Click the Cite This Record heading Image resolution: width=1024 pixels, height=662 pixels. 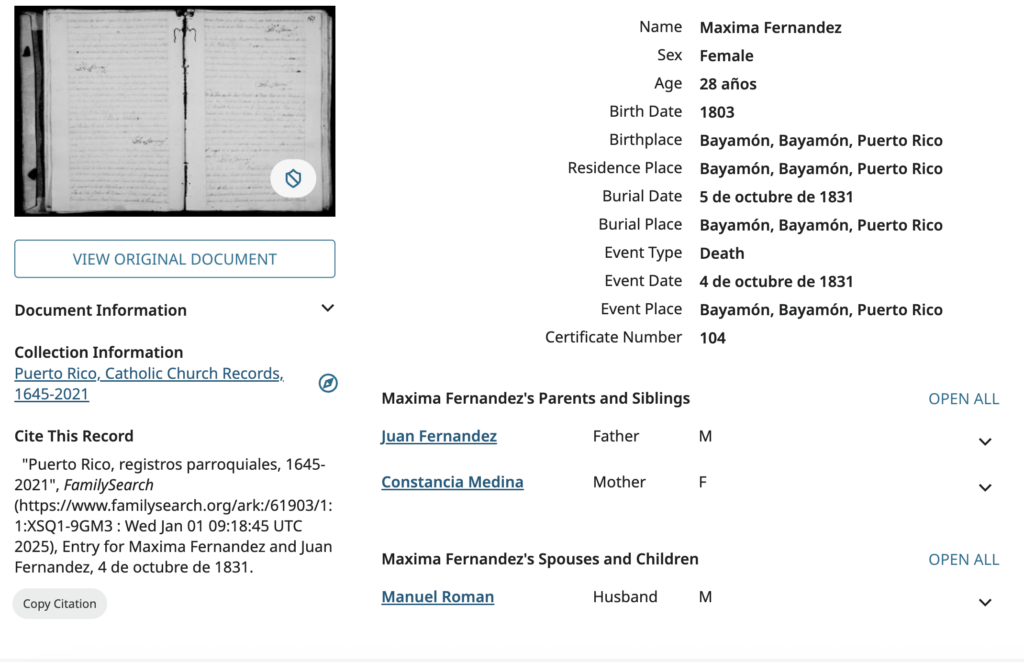74,436
